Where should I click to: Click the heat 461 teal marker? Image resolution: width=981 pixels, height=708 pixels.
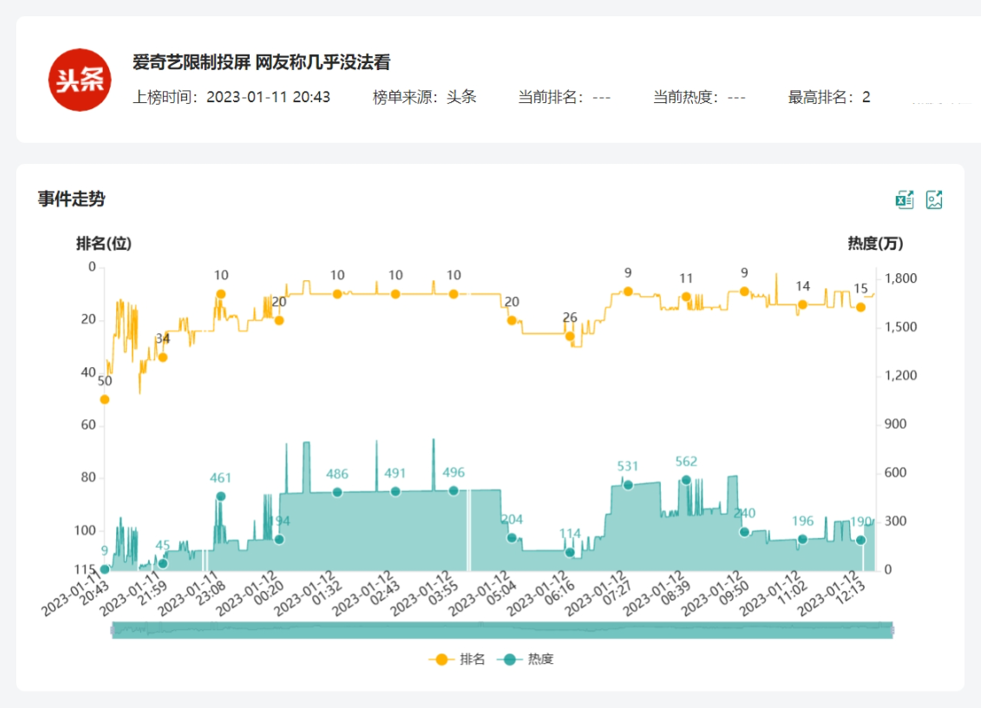pyautogui.click(x=221, y=496)
